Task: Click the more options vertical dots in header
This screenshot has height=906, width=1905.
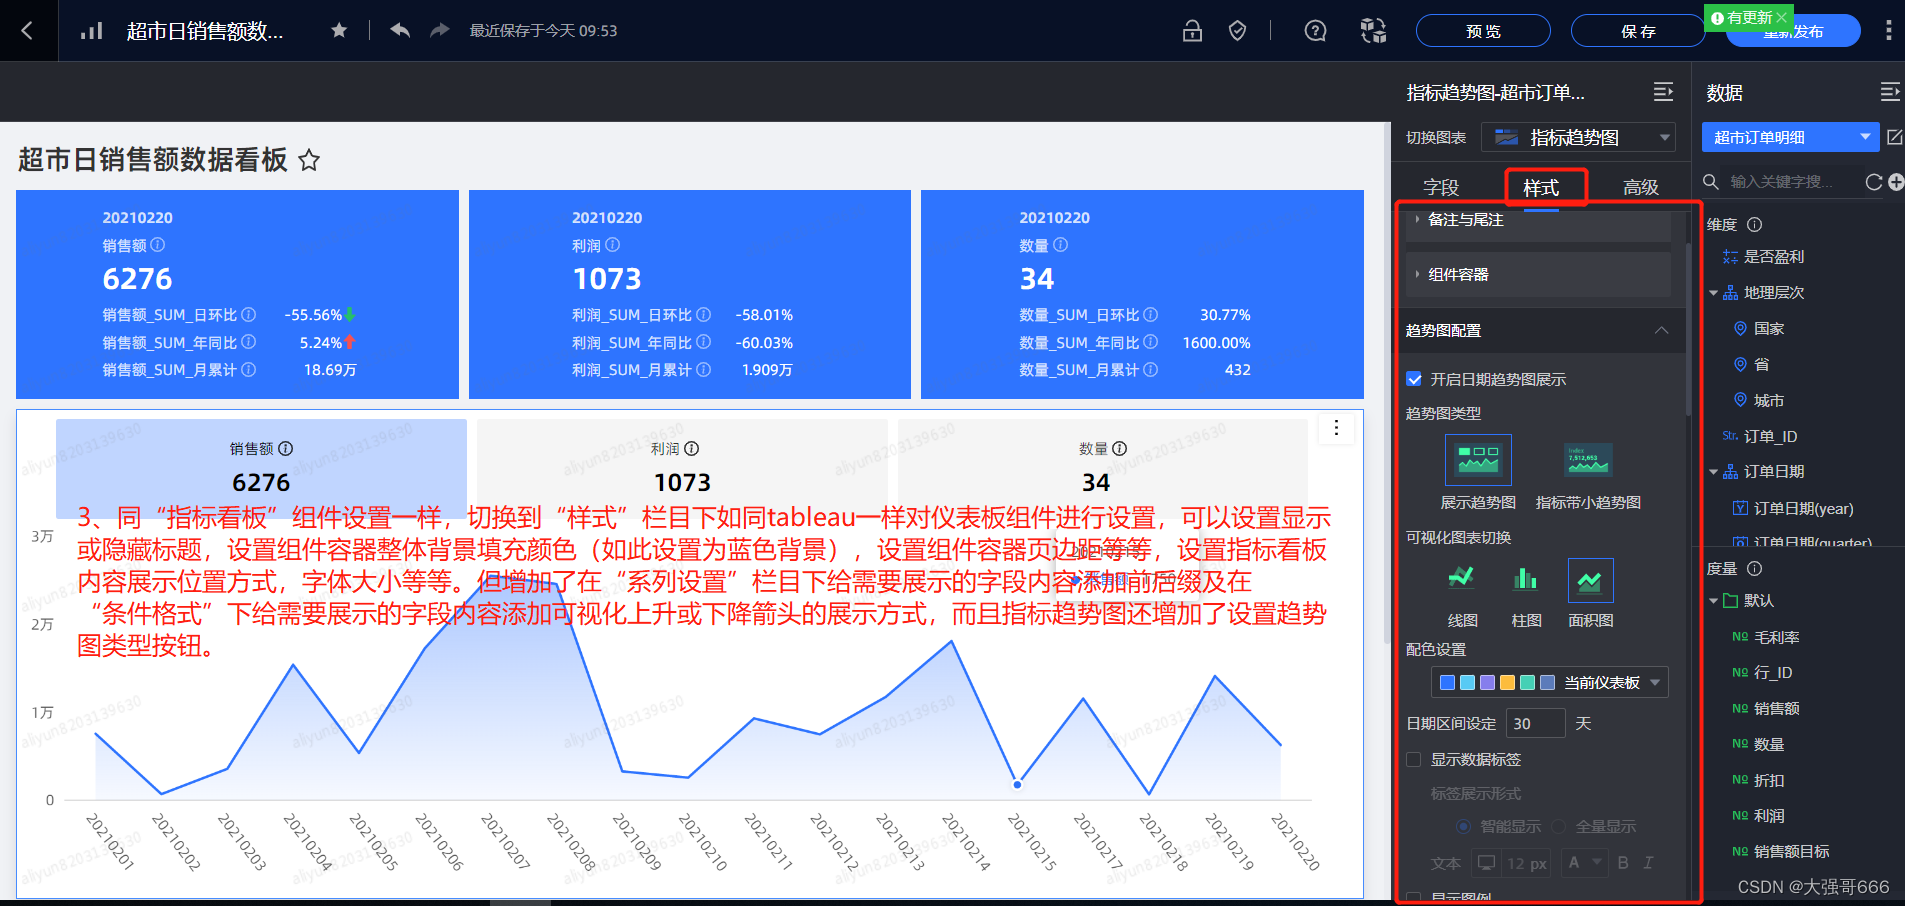Action: (x=1888, y=31)
